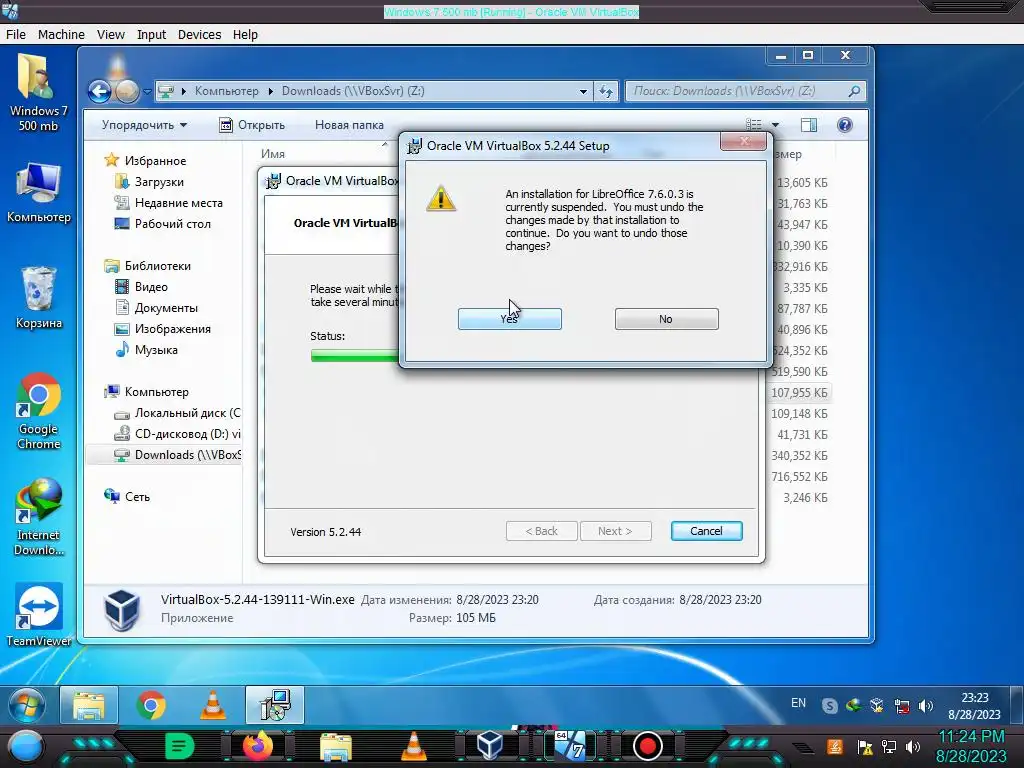Open Компьютер desktop icon
This screenshot has height=768, width=1024.
[38, 193]
